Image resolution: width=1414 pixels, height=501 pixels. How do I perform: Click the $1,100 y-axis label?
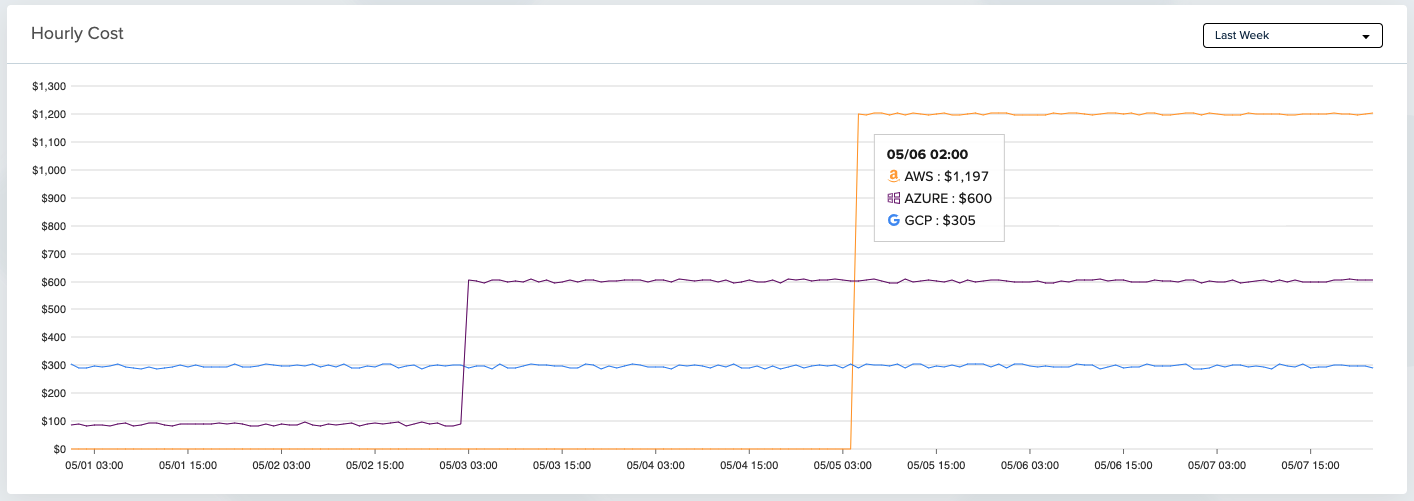49,142
